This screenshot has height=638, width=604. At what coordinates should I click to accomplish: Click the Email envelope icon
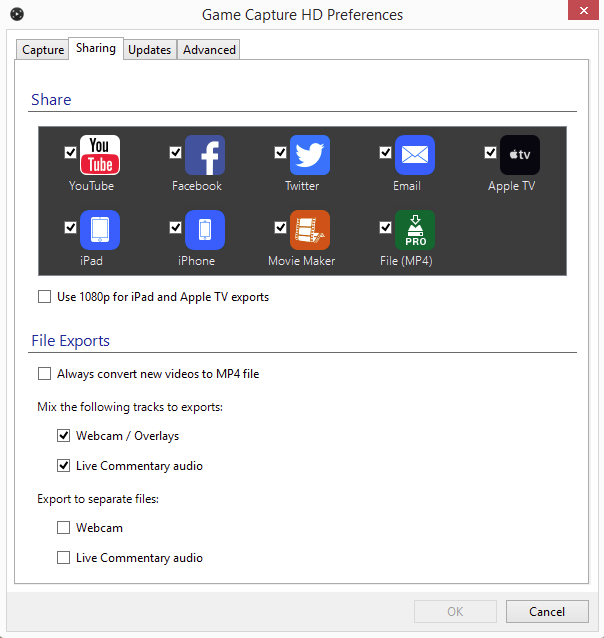pos(414,155)
